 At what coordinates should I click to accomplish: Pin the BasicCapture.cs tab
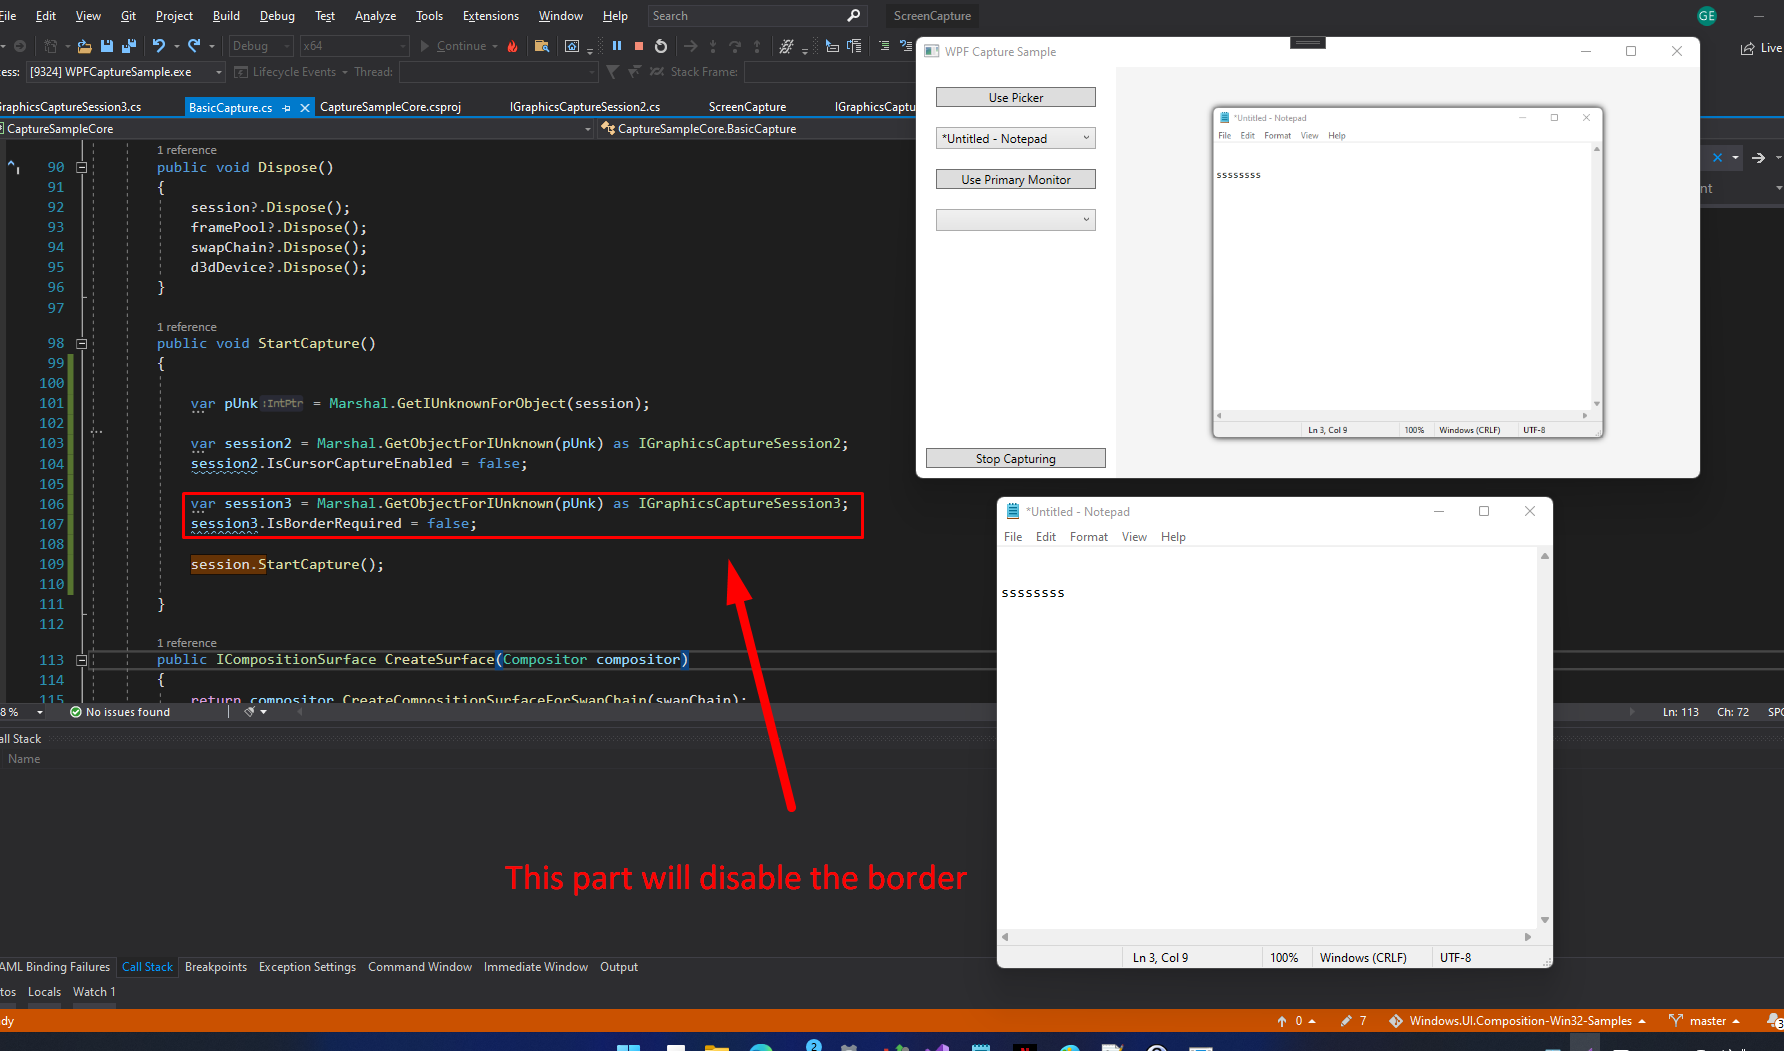tap(287, 108)
